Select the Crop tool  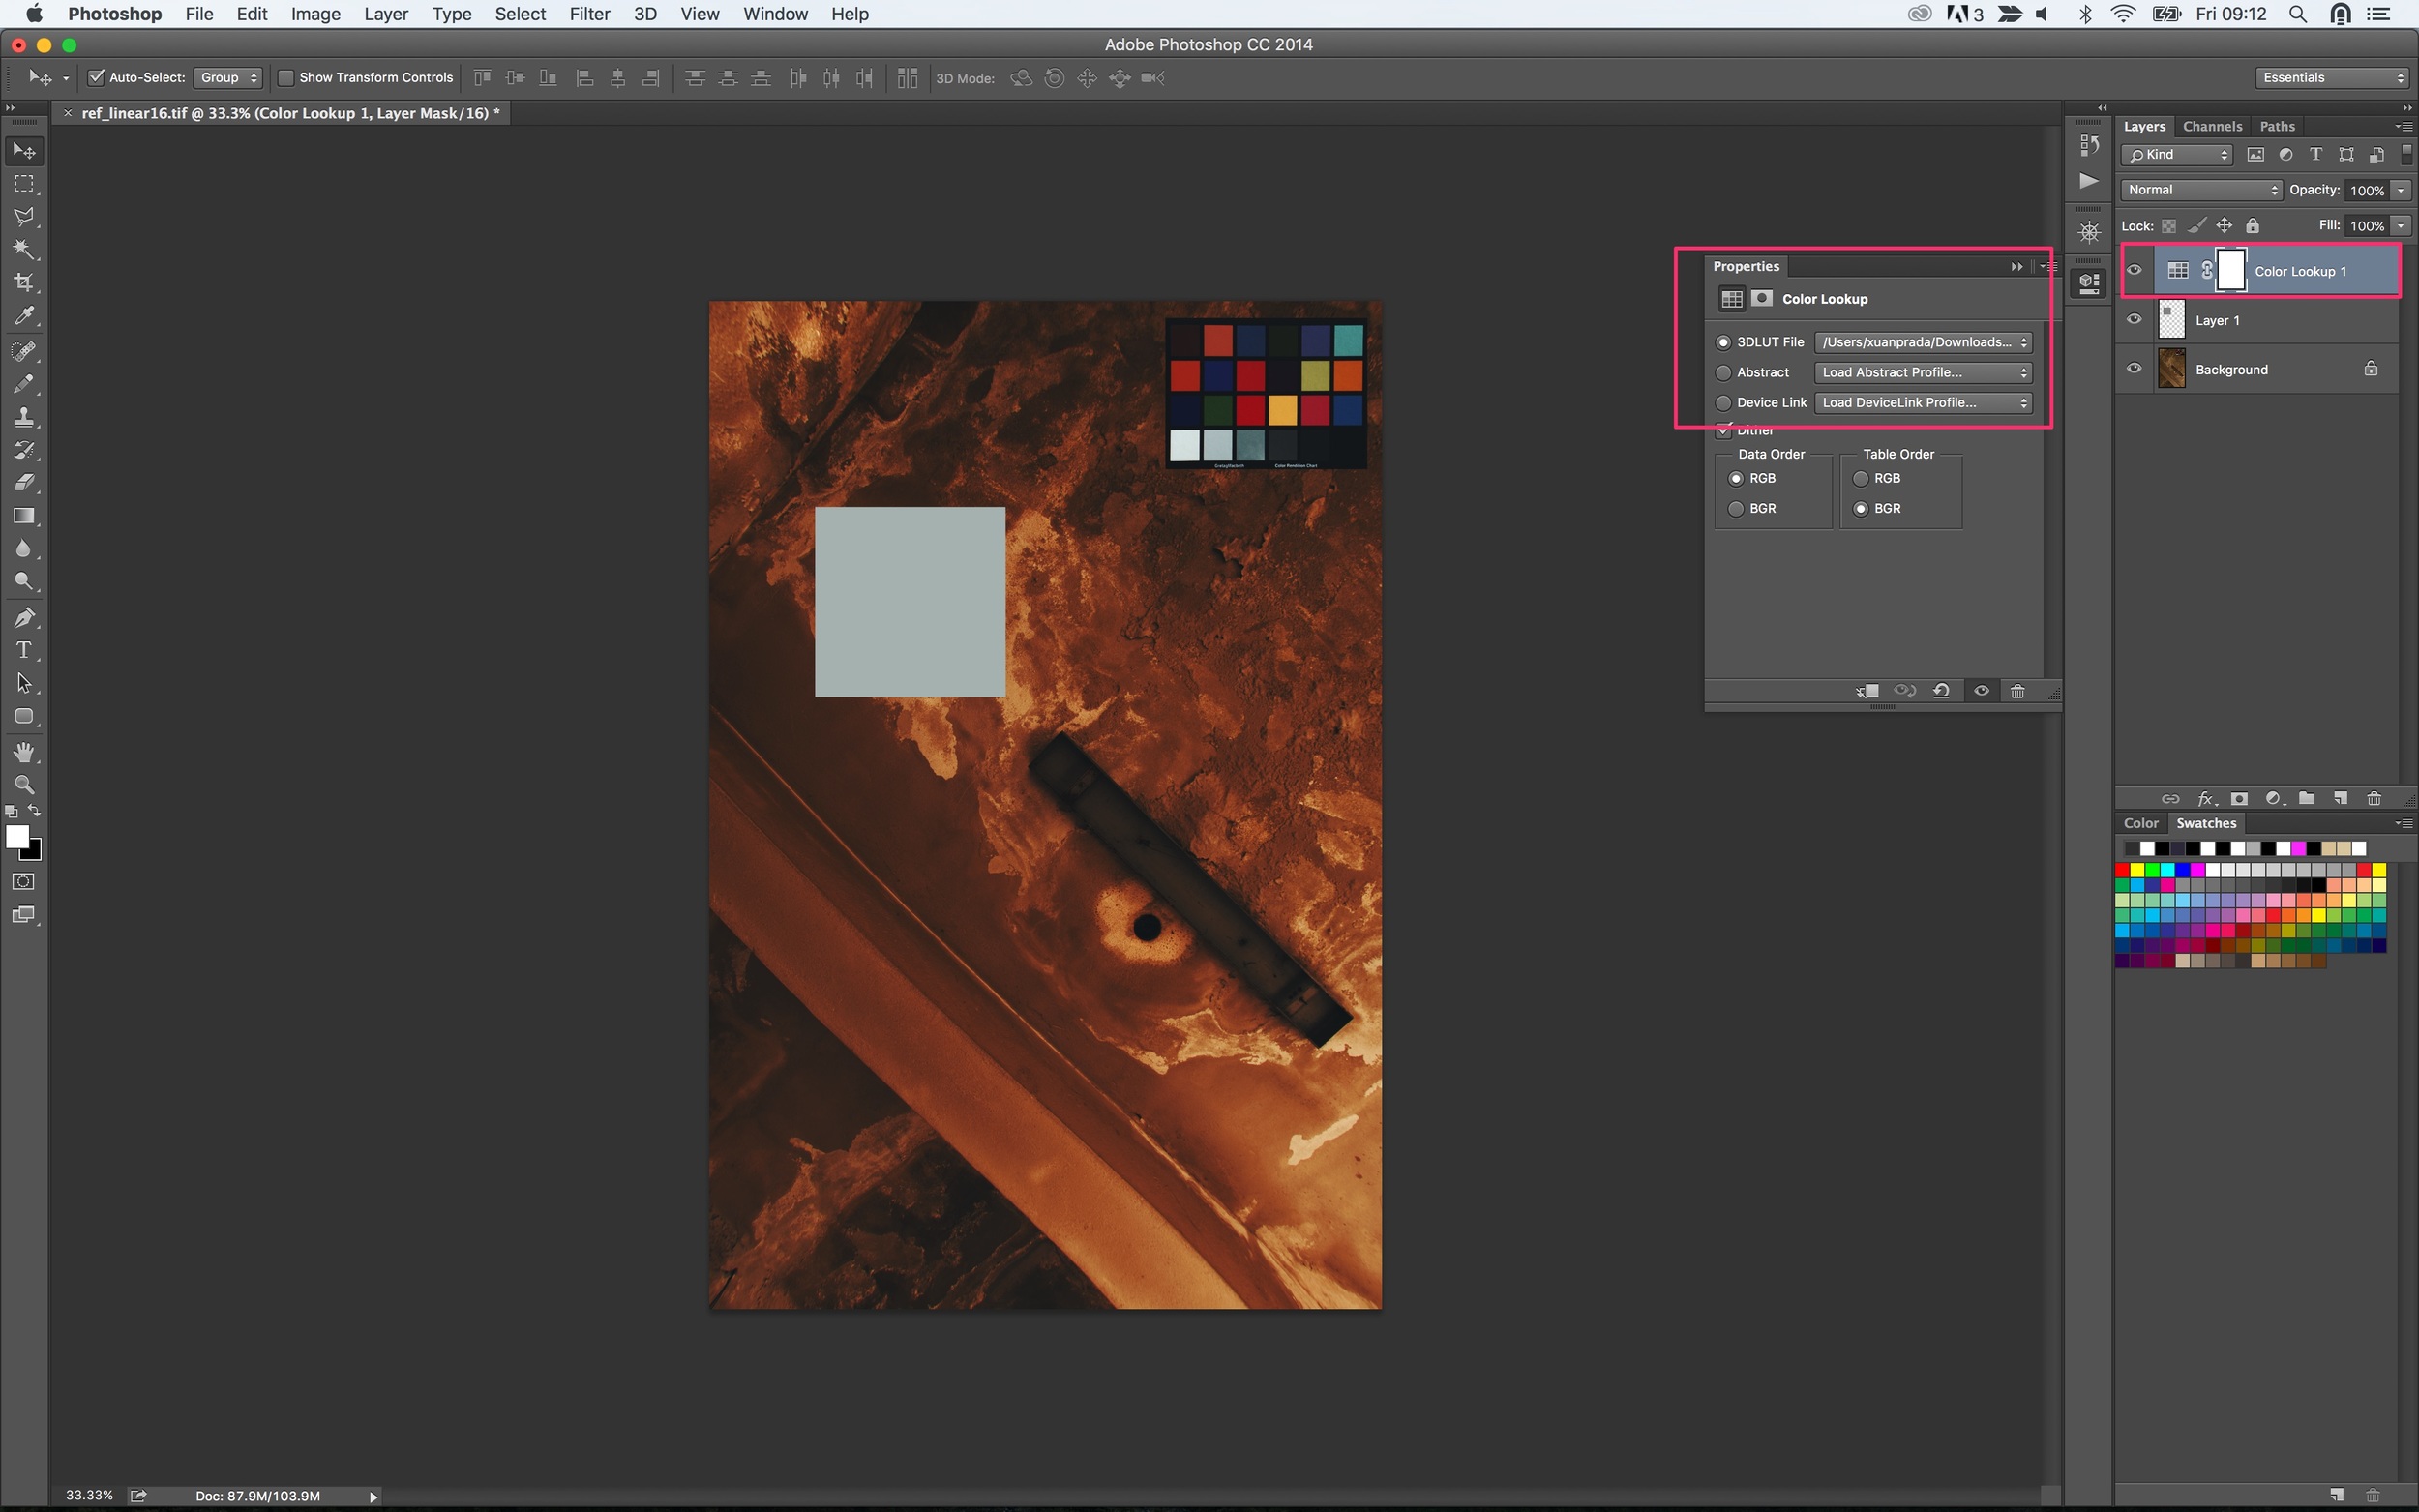[x=24, y=283]
